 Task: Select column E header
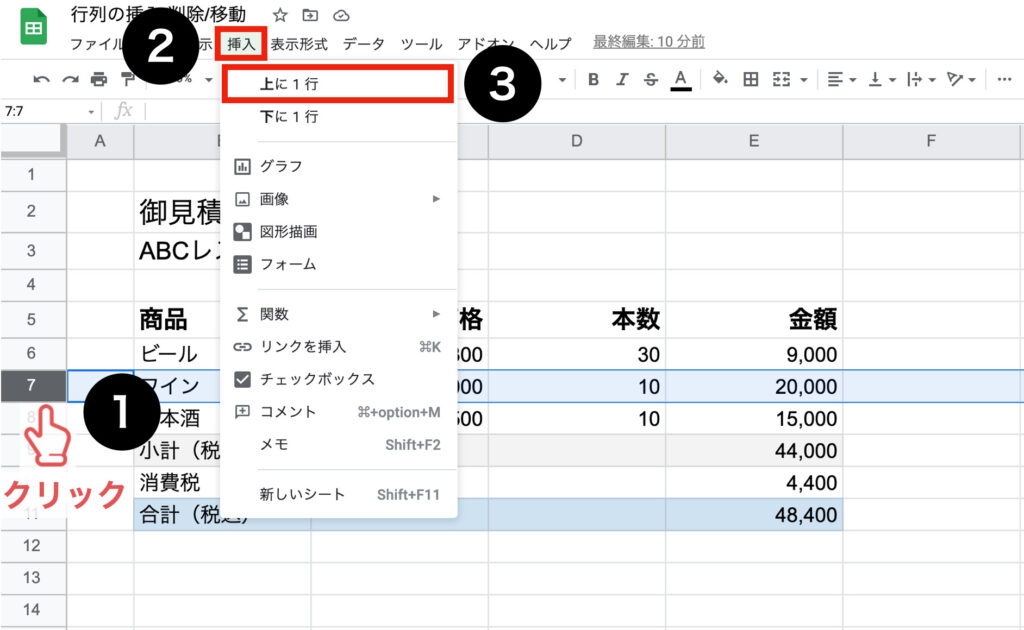tap(754, 142)
